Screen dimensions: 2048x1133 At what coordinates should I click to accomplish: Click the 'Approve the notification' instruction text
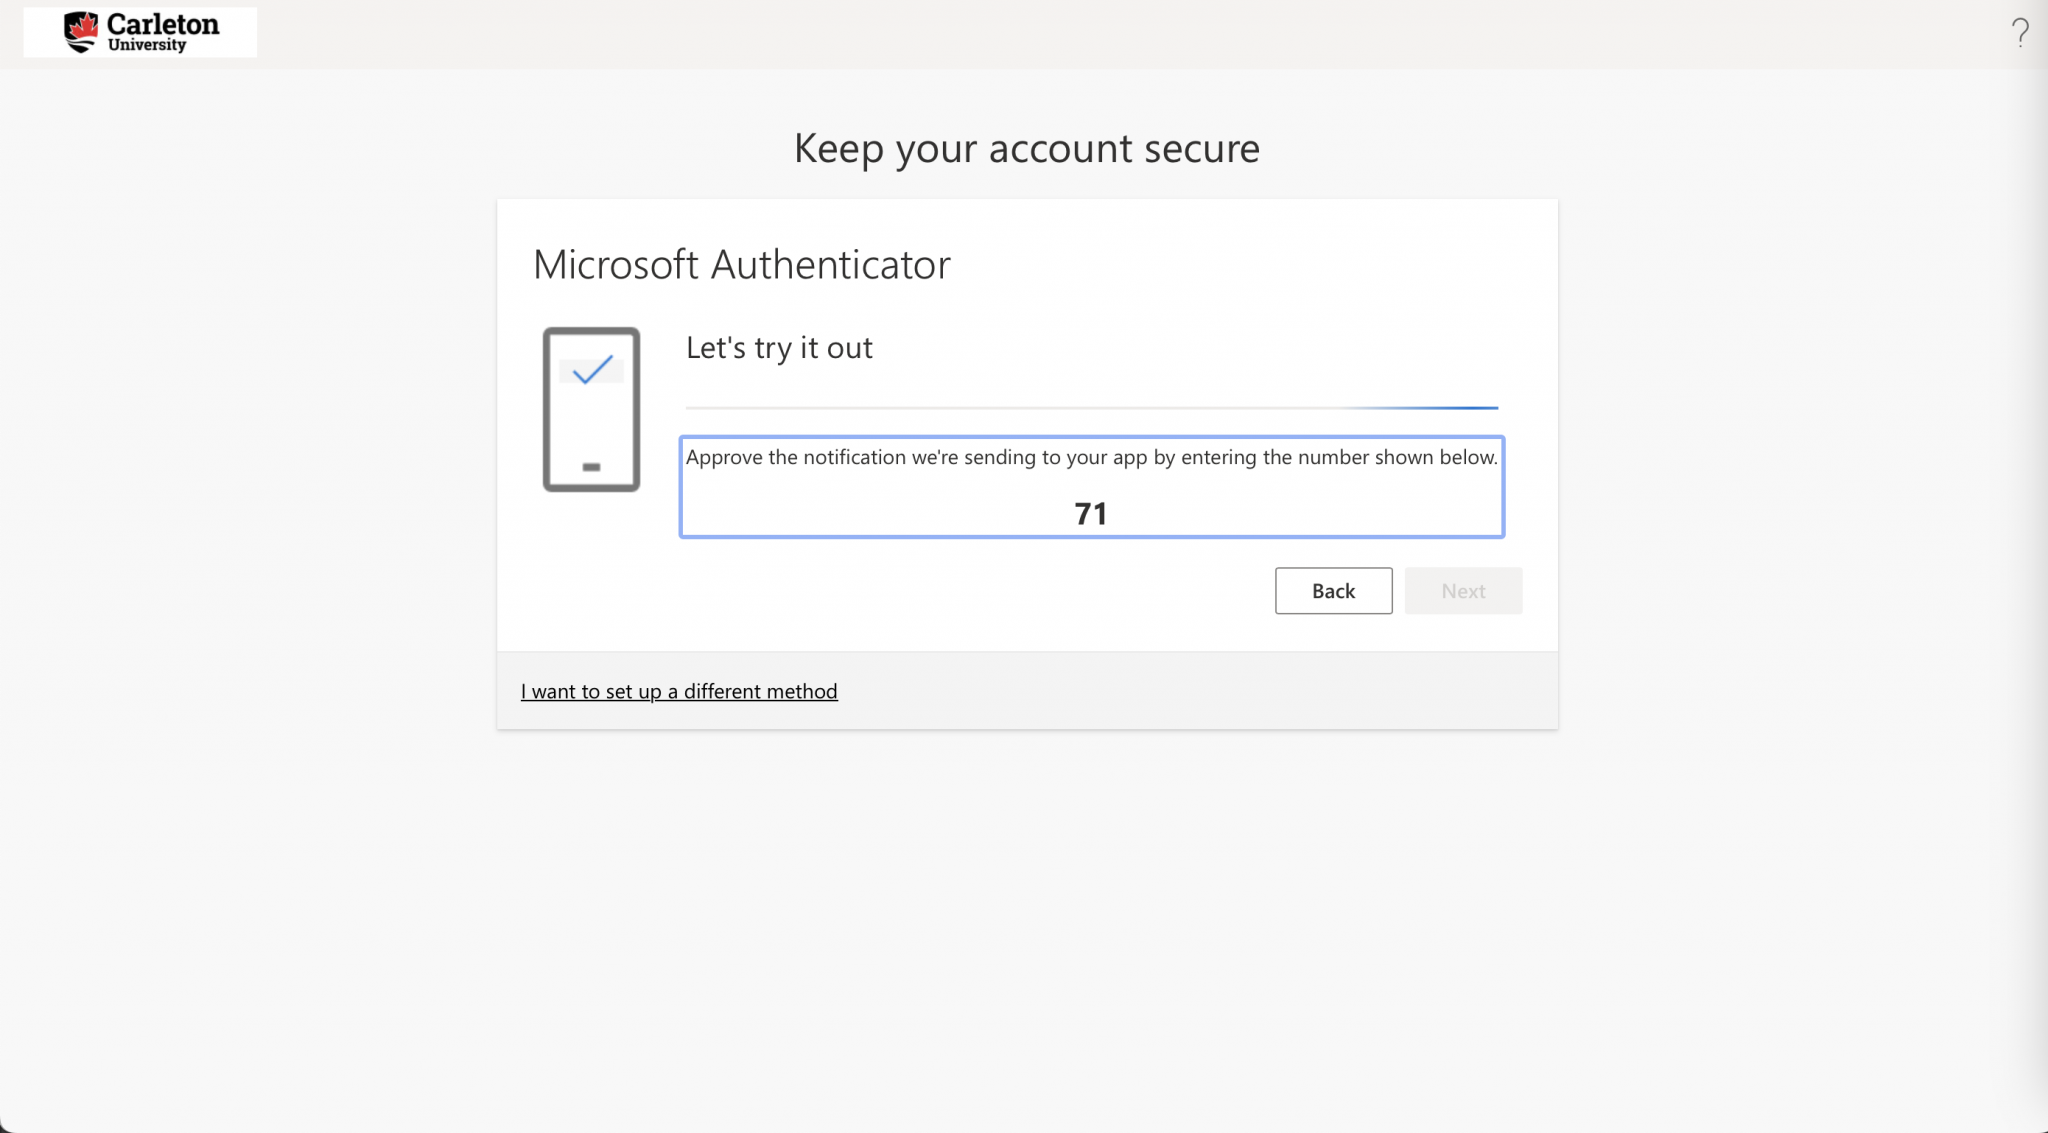[x=1091, y=457]
